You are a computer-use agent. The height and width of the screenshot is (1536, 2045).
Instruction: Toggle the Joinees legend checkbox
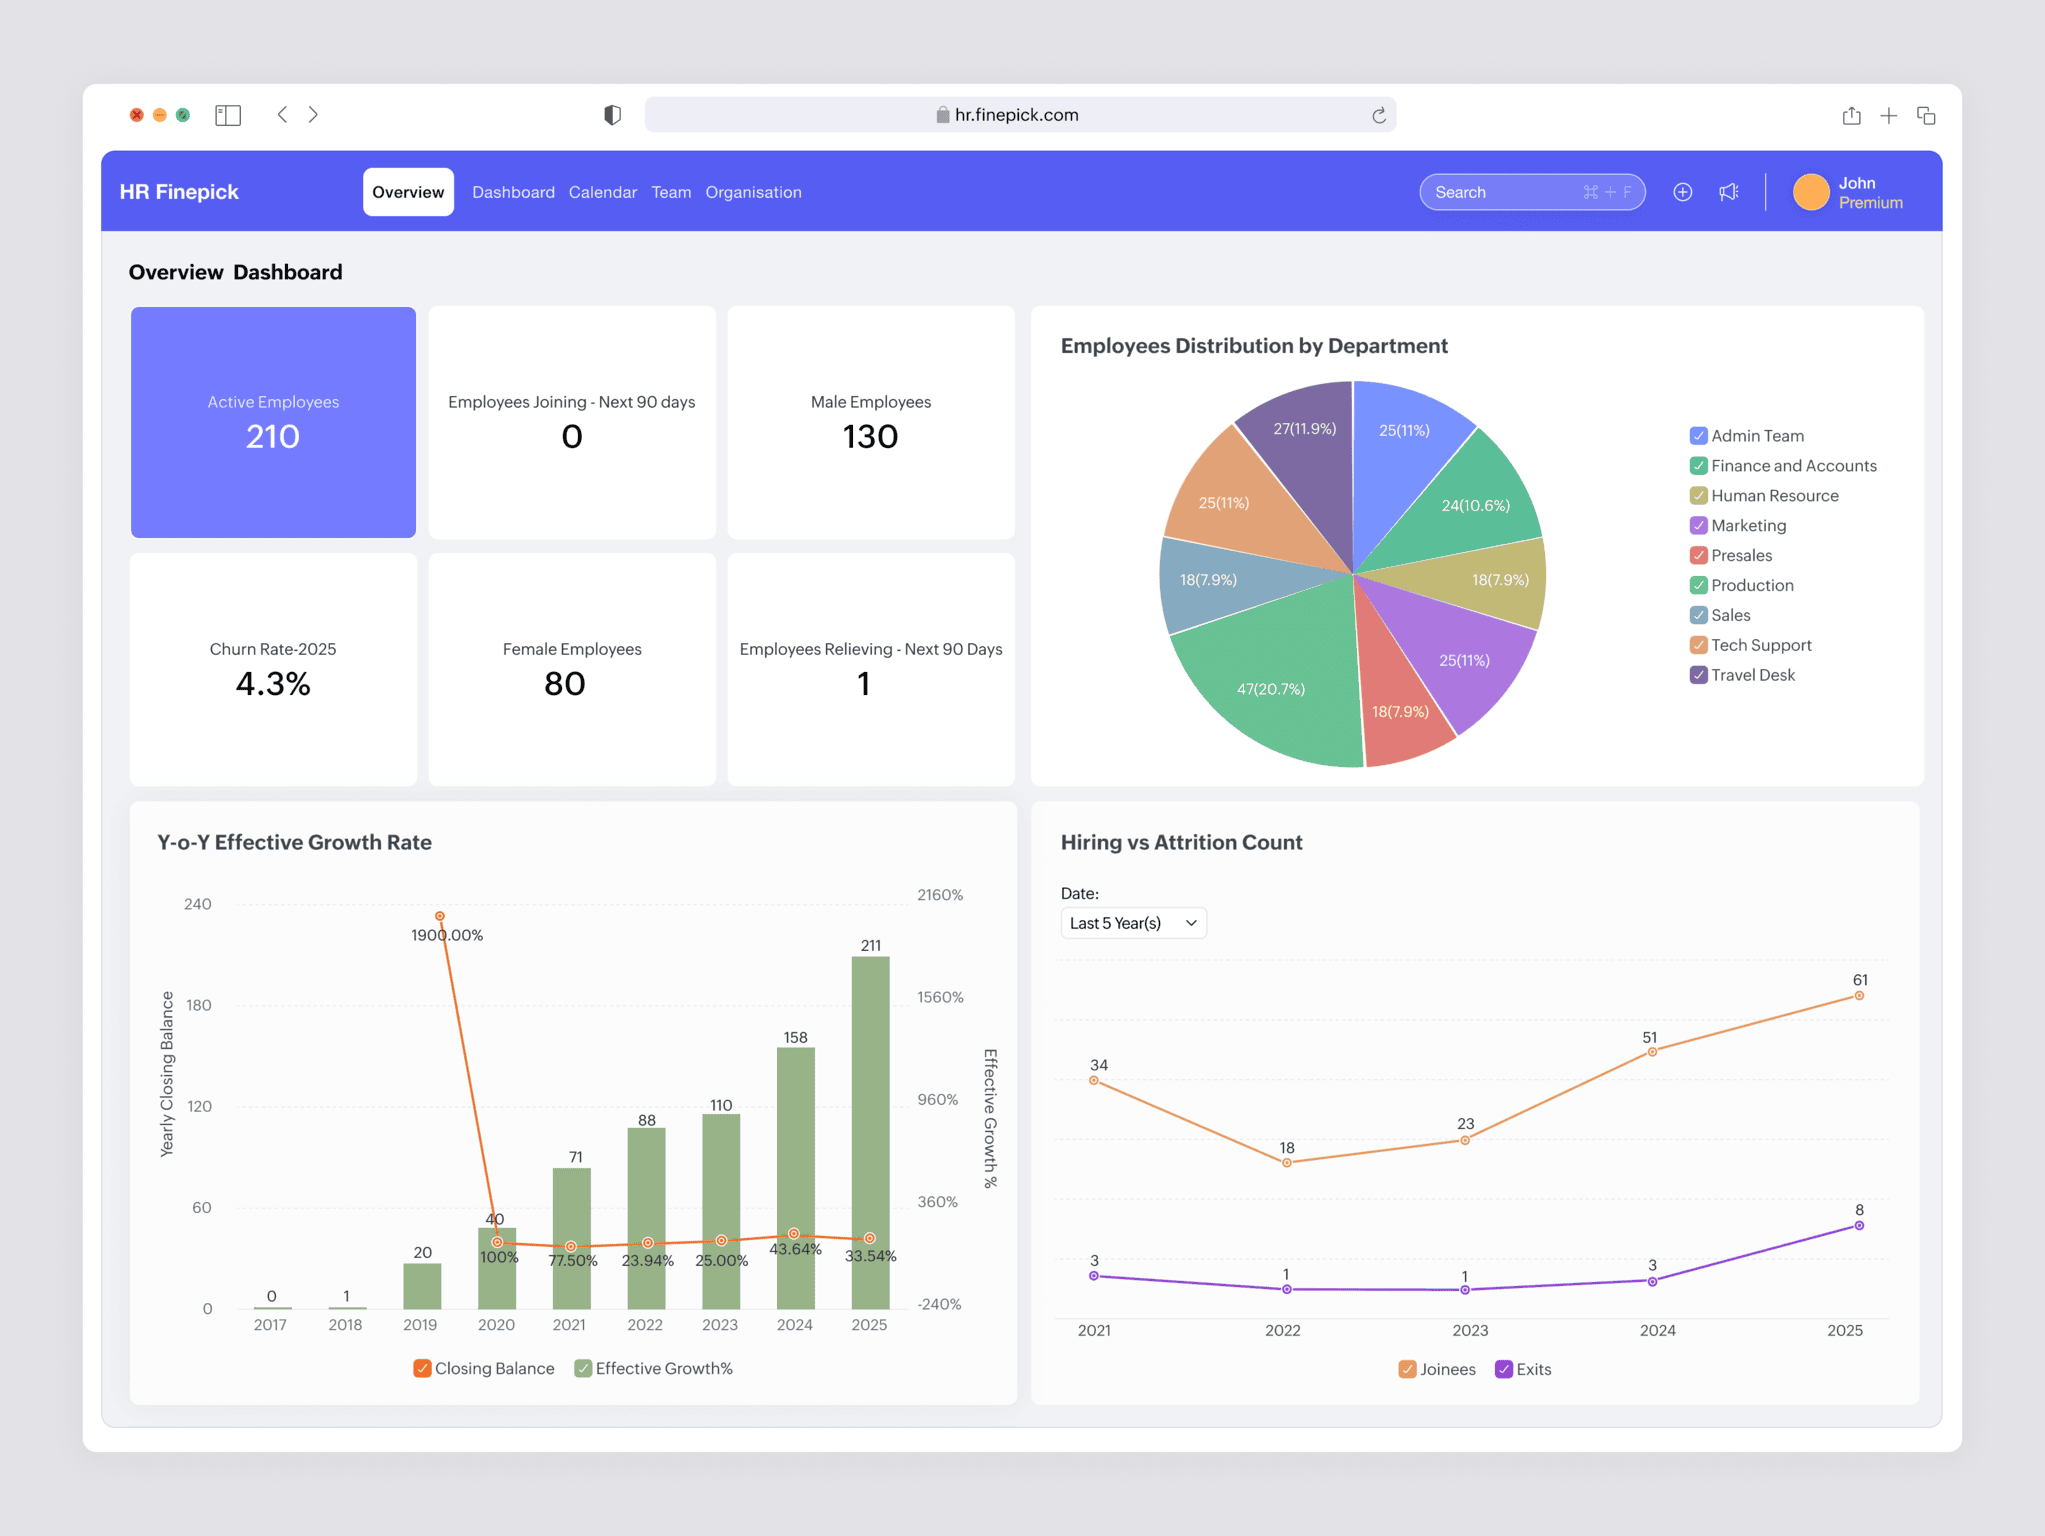[1407, 1368]
